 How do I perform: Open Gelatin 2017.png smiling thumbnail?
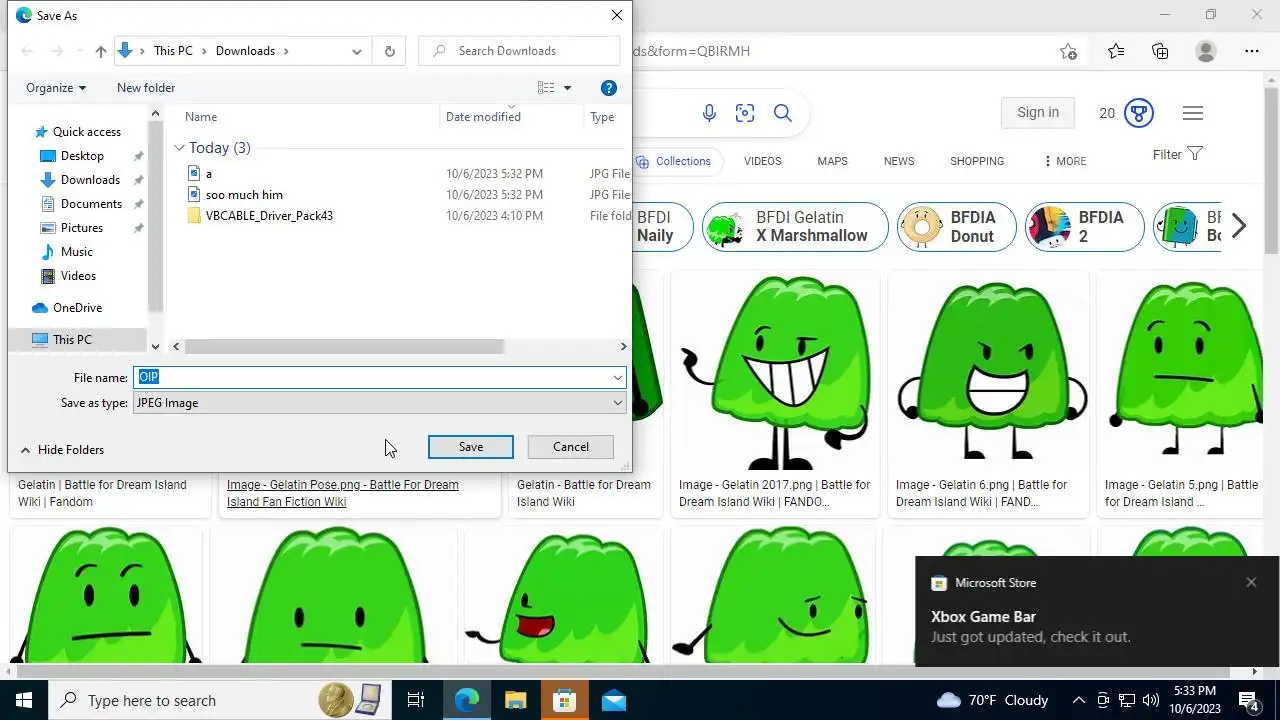click(x=773, y=375)
